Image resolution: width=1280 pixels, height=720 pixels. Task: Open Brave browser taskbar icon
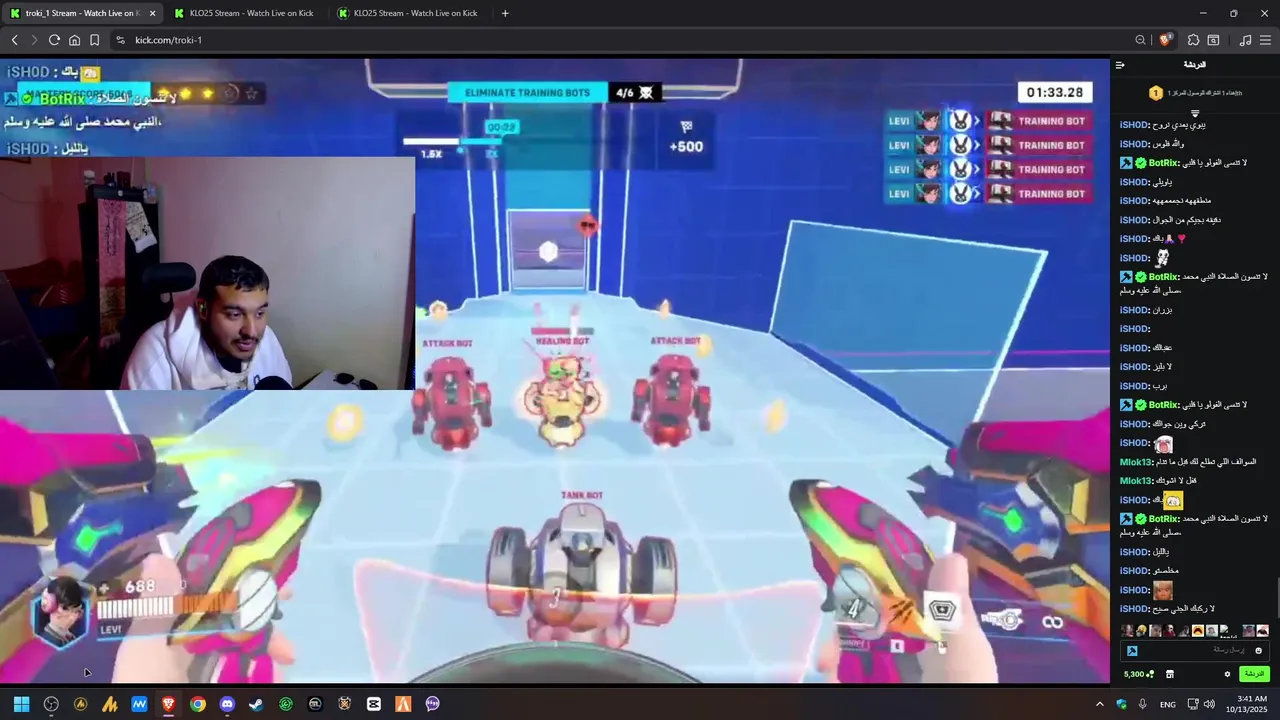168,704
